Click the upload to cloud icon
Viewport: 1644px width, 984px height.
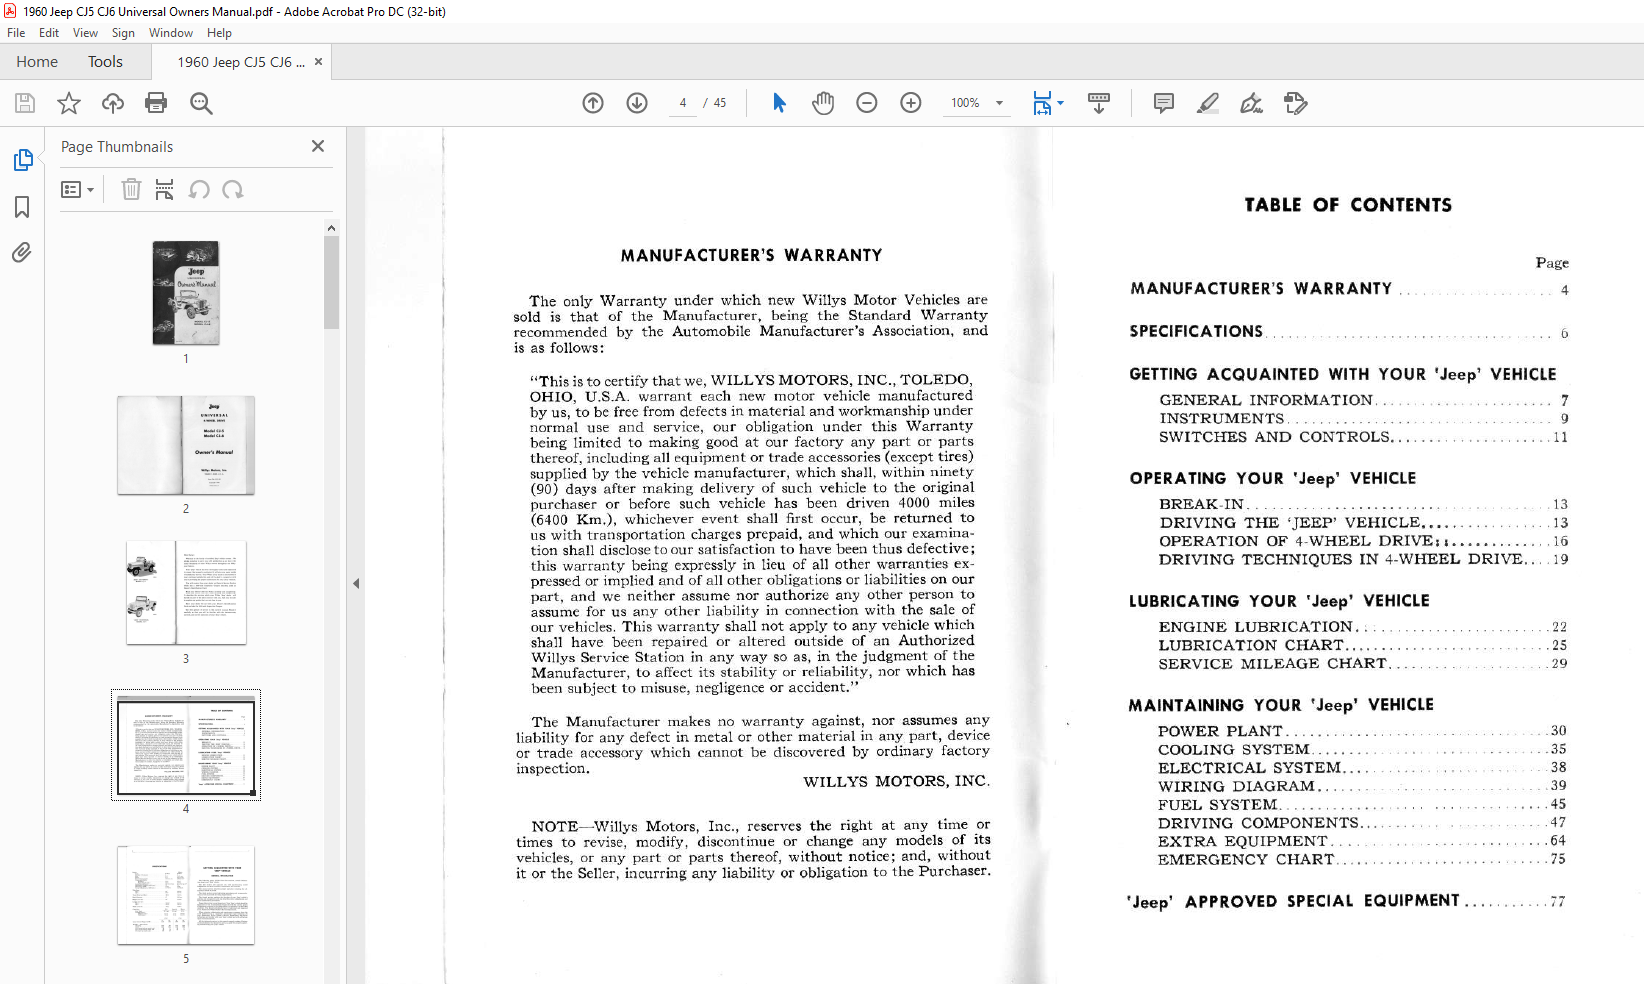point(113,103)
